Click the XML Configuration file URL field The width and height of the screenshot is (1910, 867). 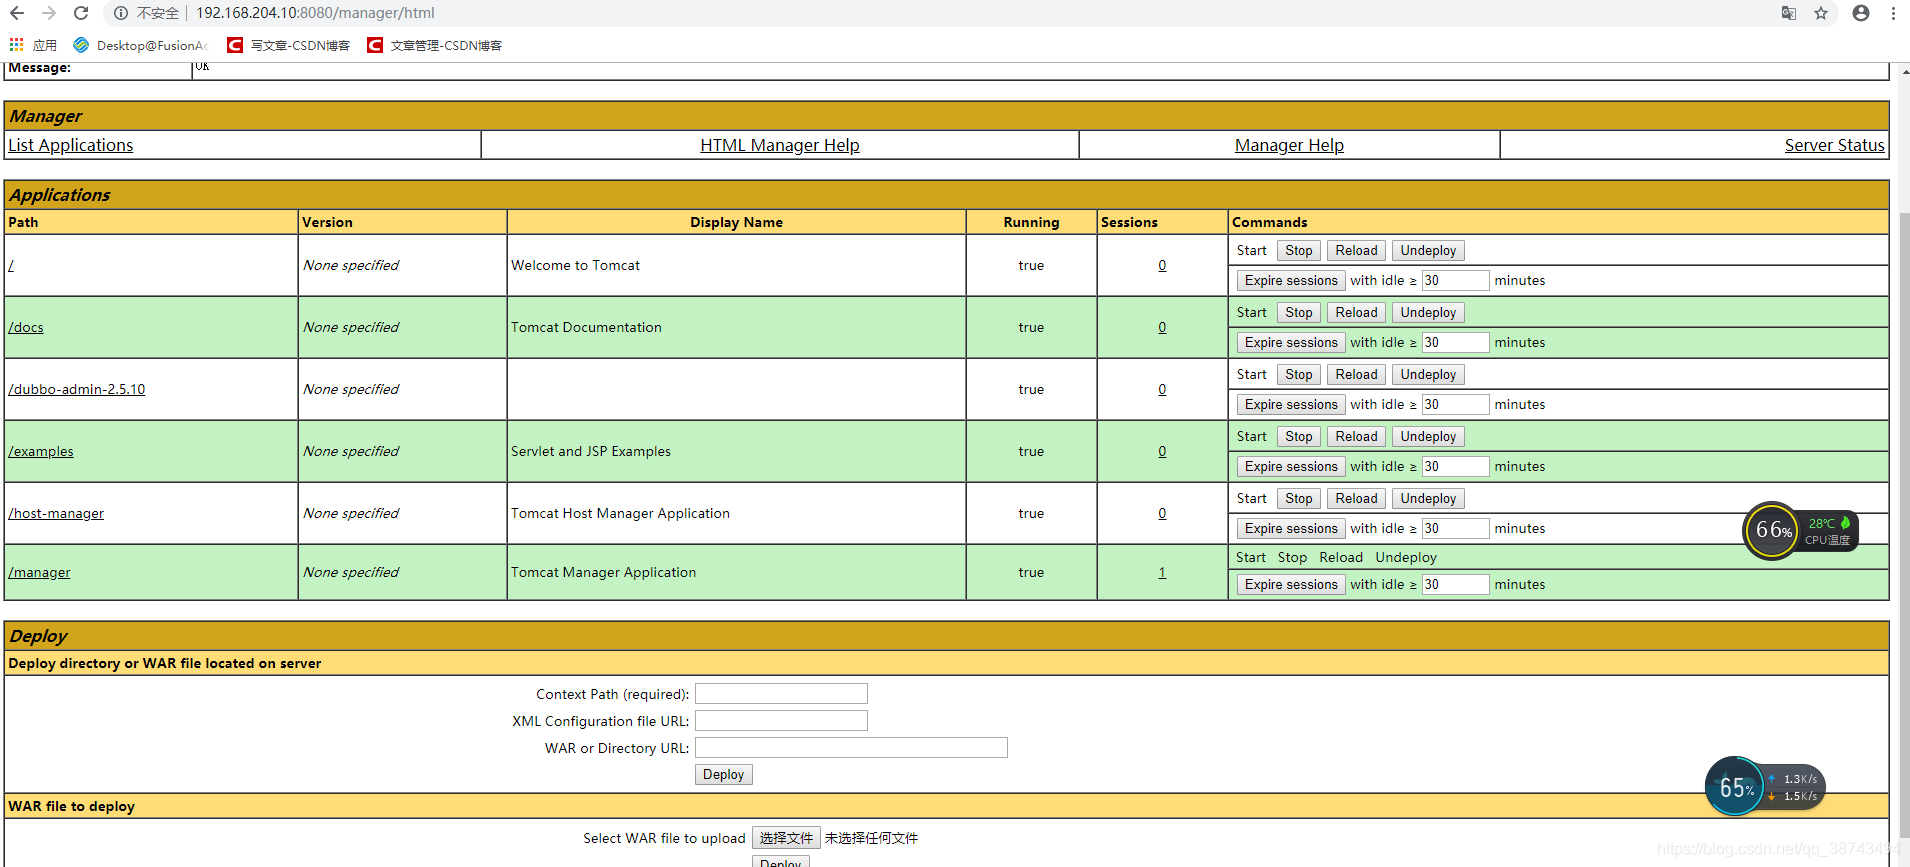781,721
